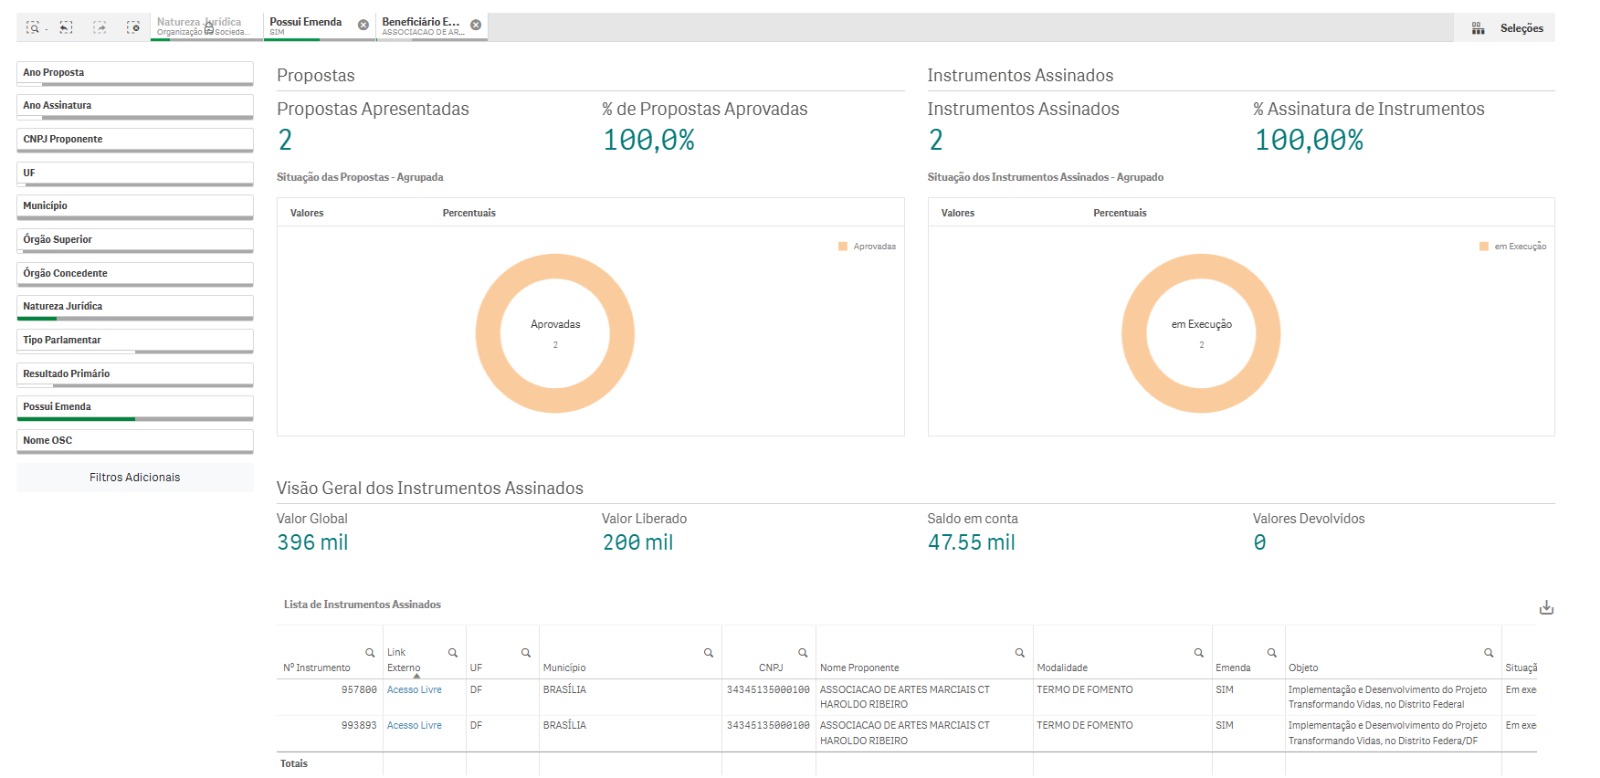Open the Seleções selections panel
This screenshot has width=1600, height=778.
(x=1507, y=28)
